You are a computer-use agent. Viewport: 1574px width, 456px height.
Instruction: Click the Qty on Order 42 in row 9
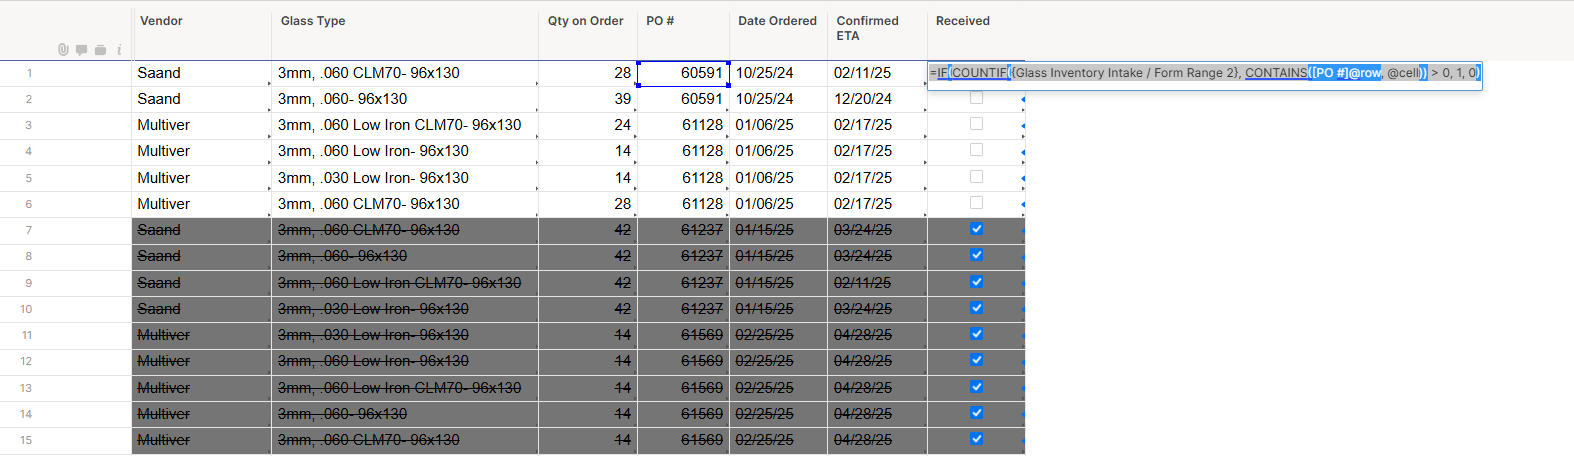point(588,283)
